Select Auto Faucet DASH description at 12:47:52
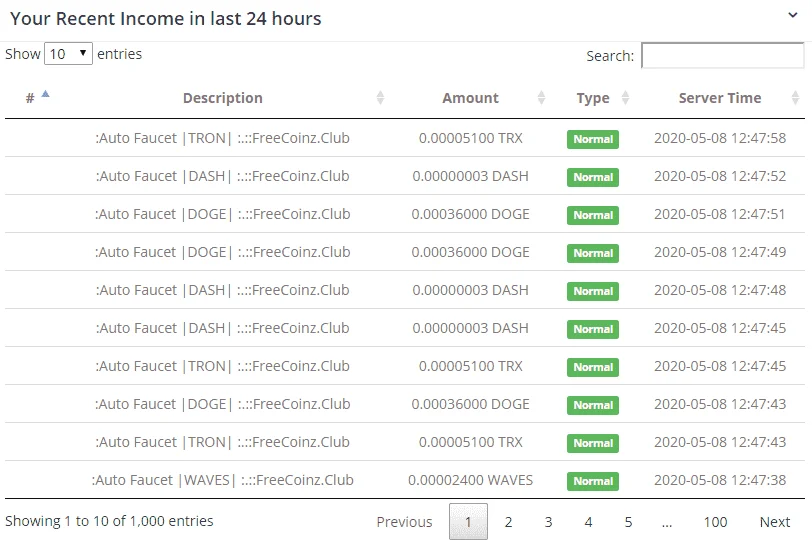This screenshot has height=549, width=812. coord(223,176)
